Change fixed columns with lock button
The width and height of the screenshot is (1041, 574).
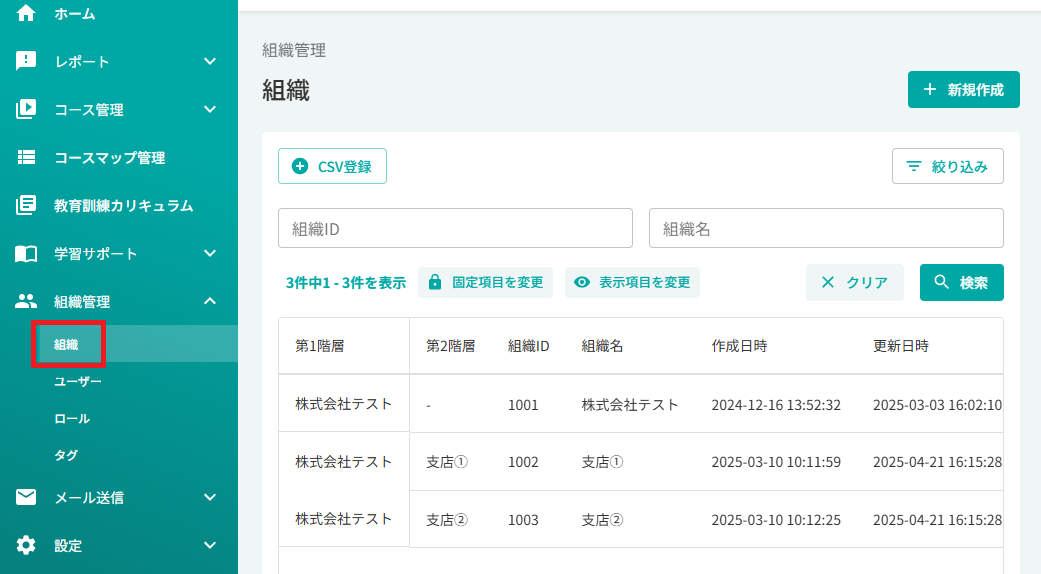[485, 283]
